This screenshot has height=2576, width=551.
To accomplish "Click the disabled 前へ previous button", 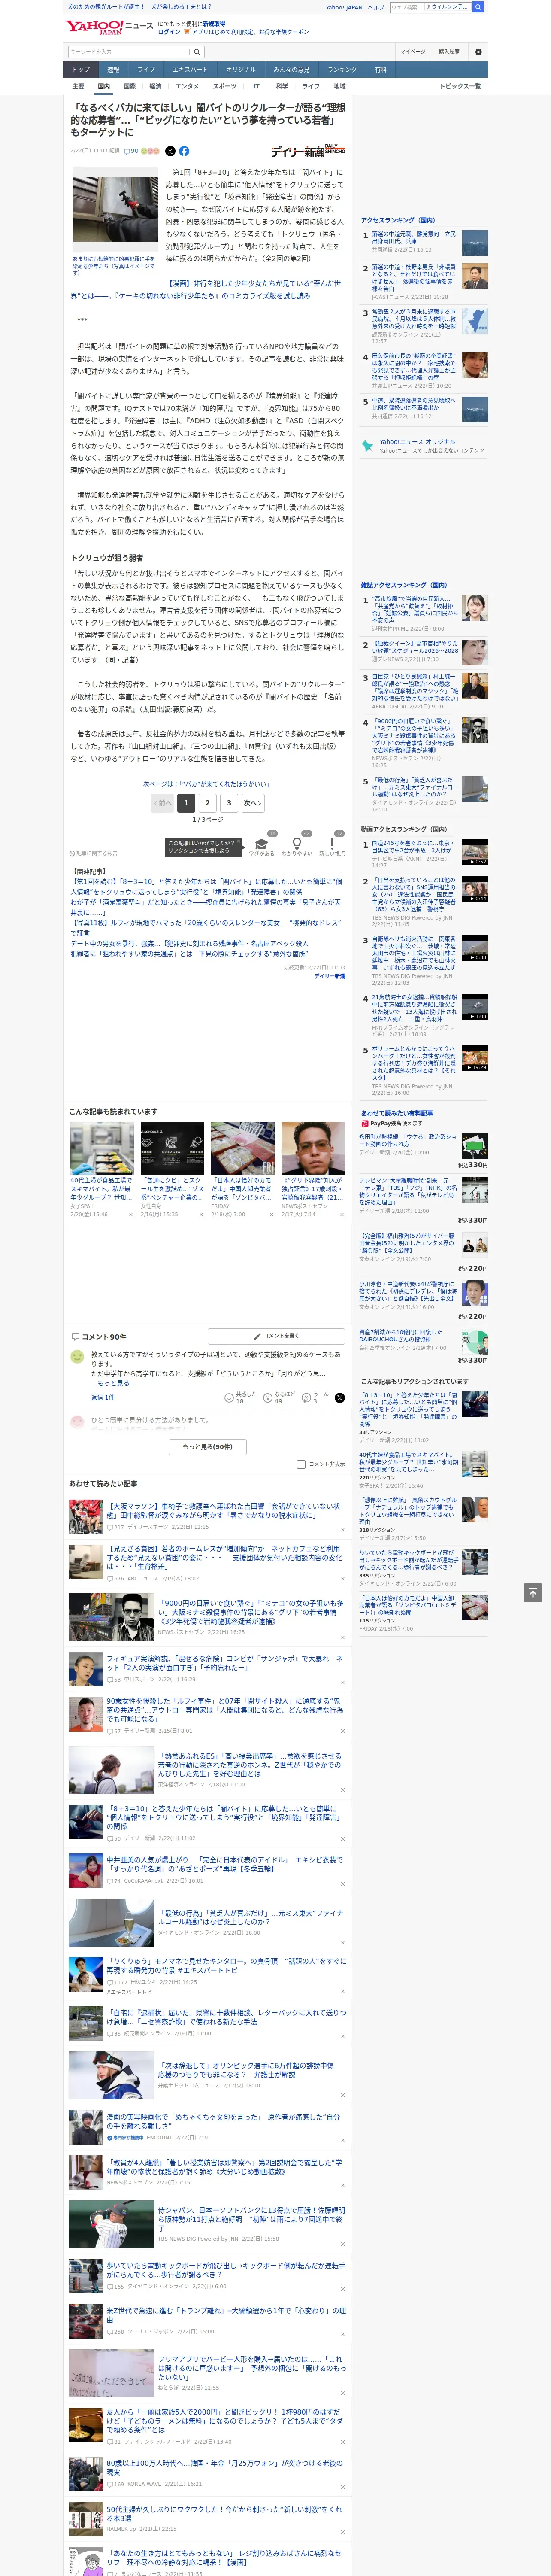I will (163, 803).
